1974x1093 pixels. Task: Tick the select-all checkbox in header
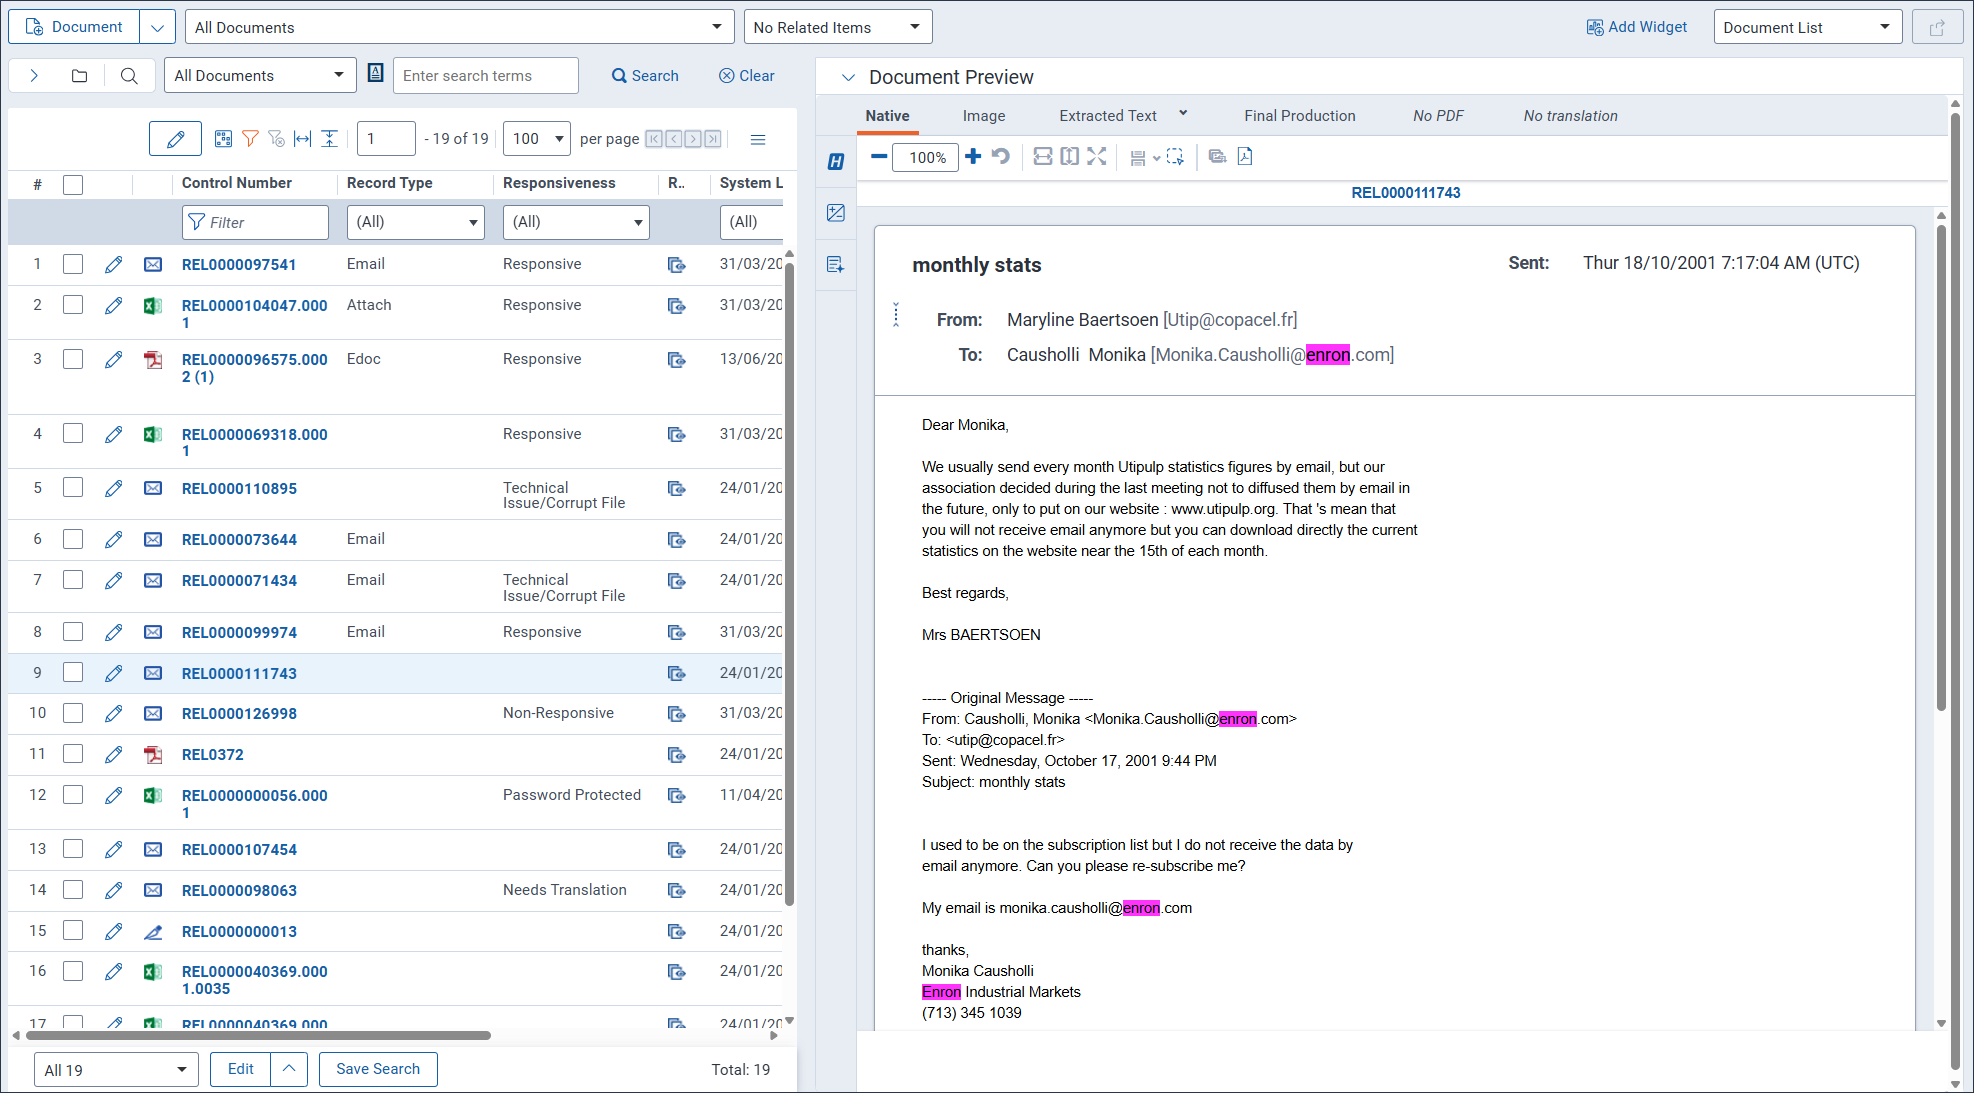73,184
